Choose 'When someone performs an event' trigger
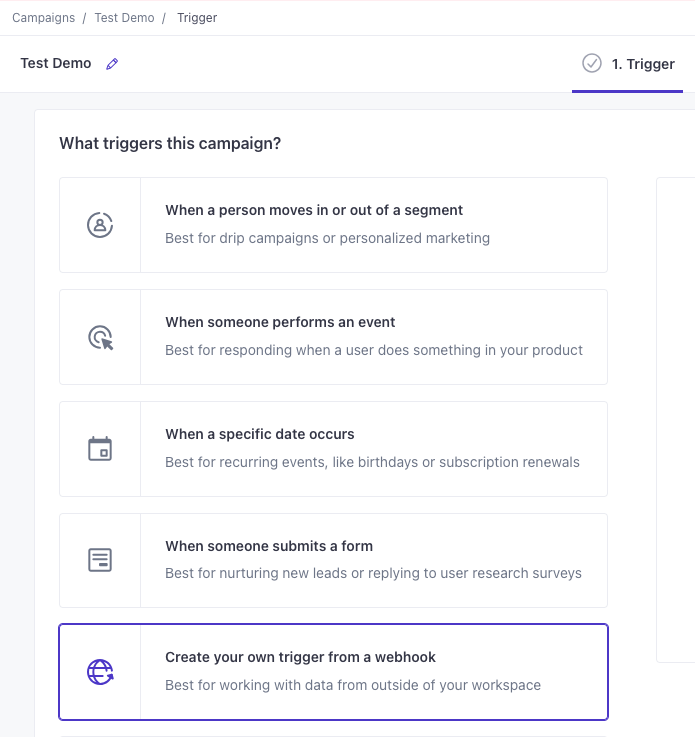The width and height of the screenshot is (695, 737). click(x=280, y=322)
